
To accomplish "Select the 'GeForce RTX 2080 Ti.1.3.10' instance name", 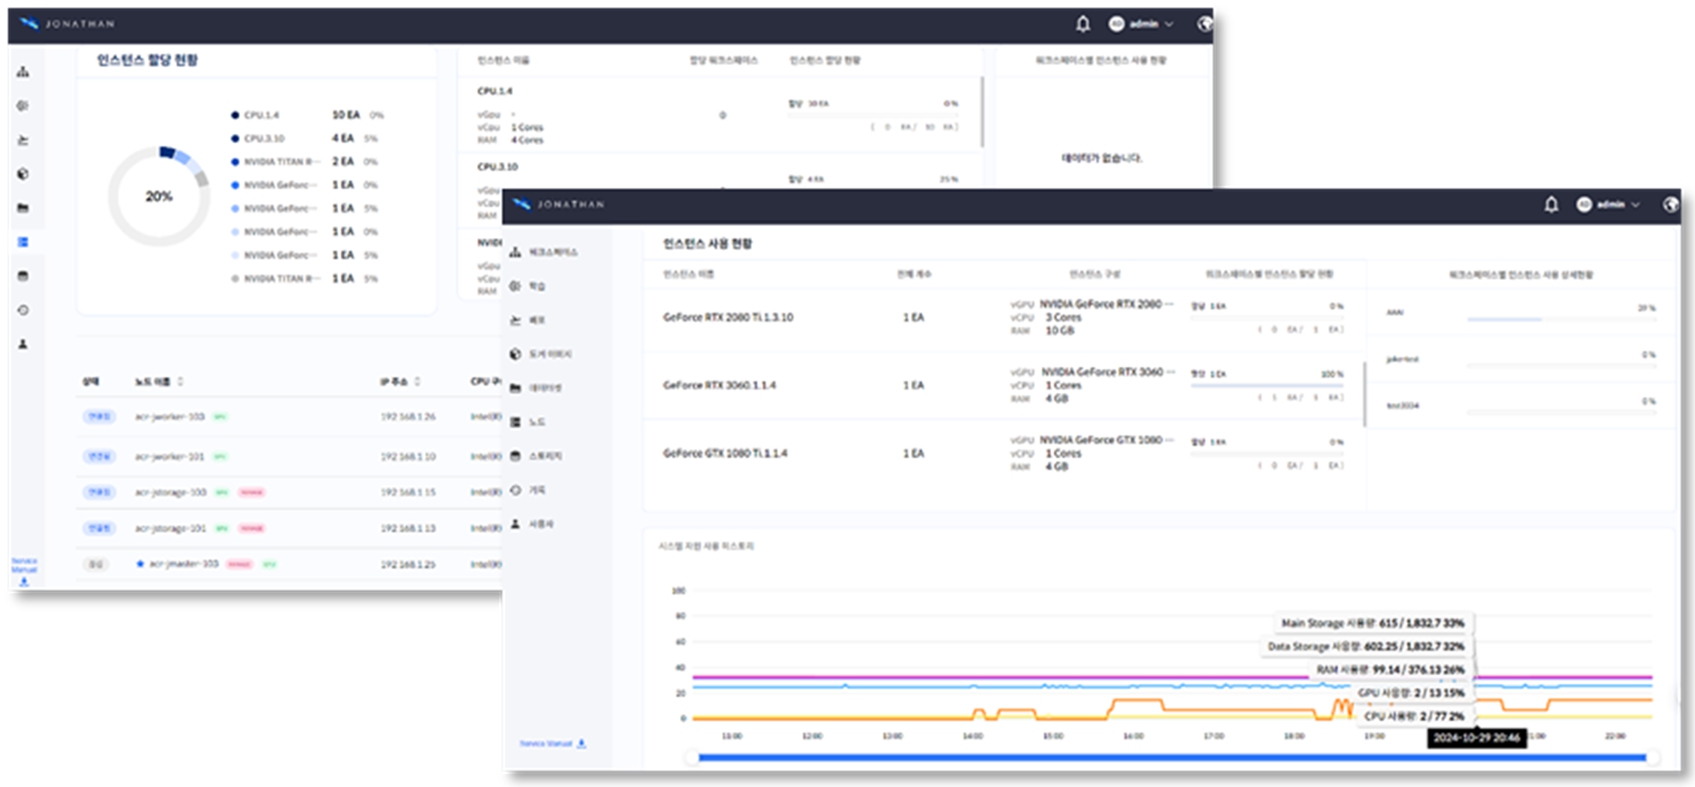I will pos(728,317).
